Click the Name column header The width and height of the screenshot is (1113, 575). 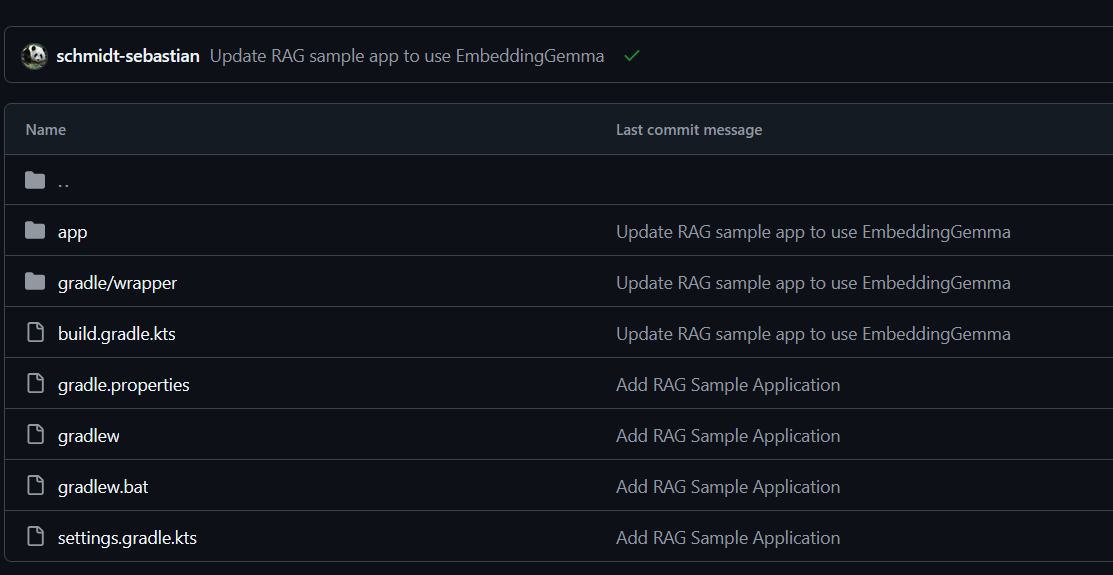[46, 129]
